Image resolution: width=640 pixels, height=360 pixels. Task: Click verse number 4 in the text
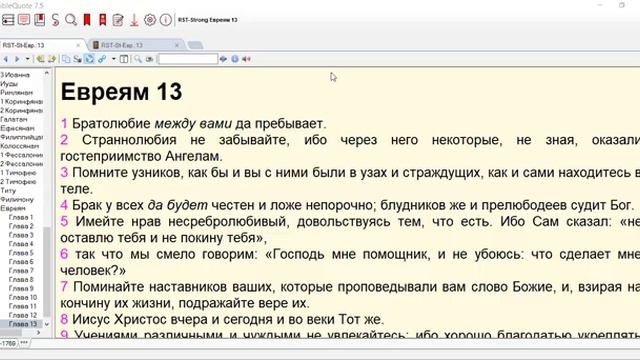click(64, 205)
